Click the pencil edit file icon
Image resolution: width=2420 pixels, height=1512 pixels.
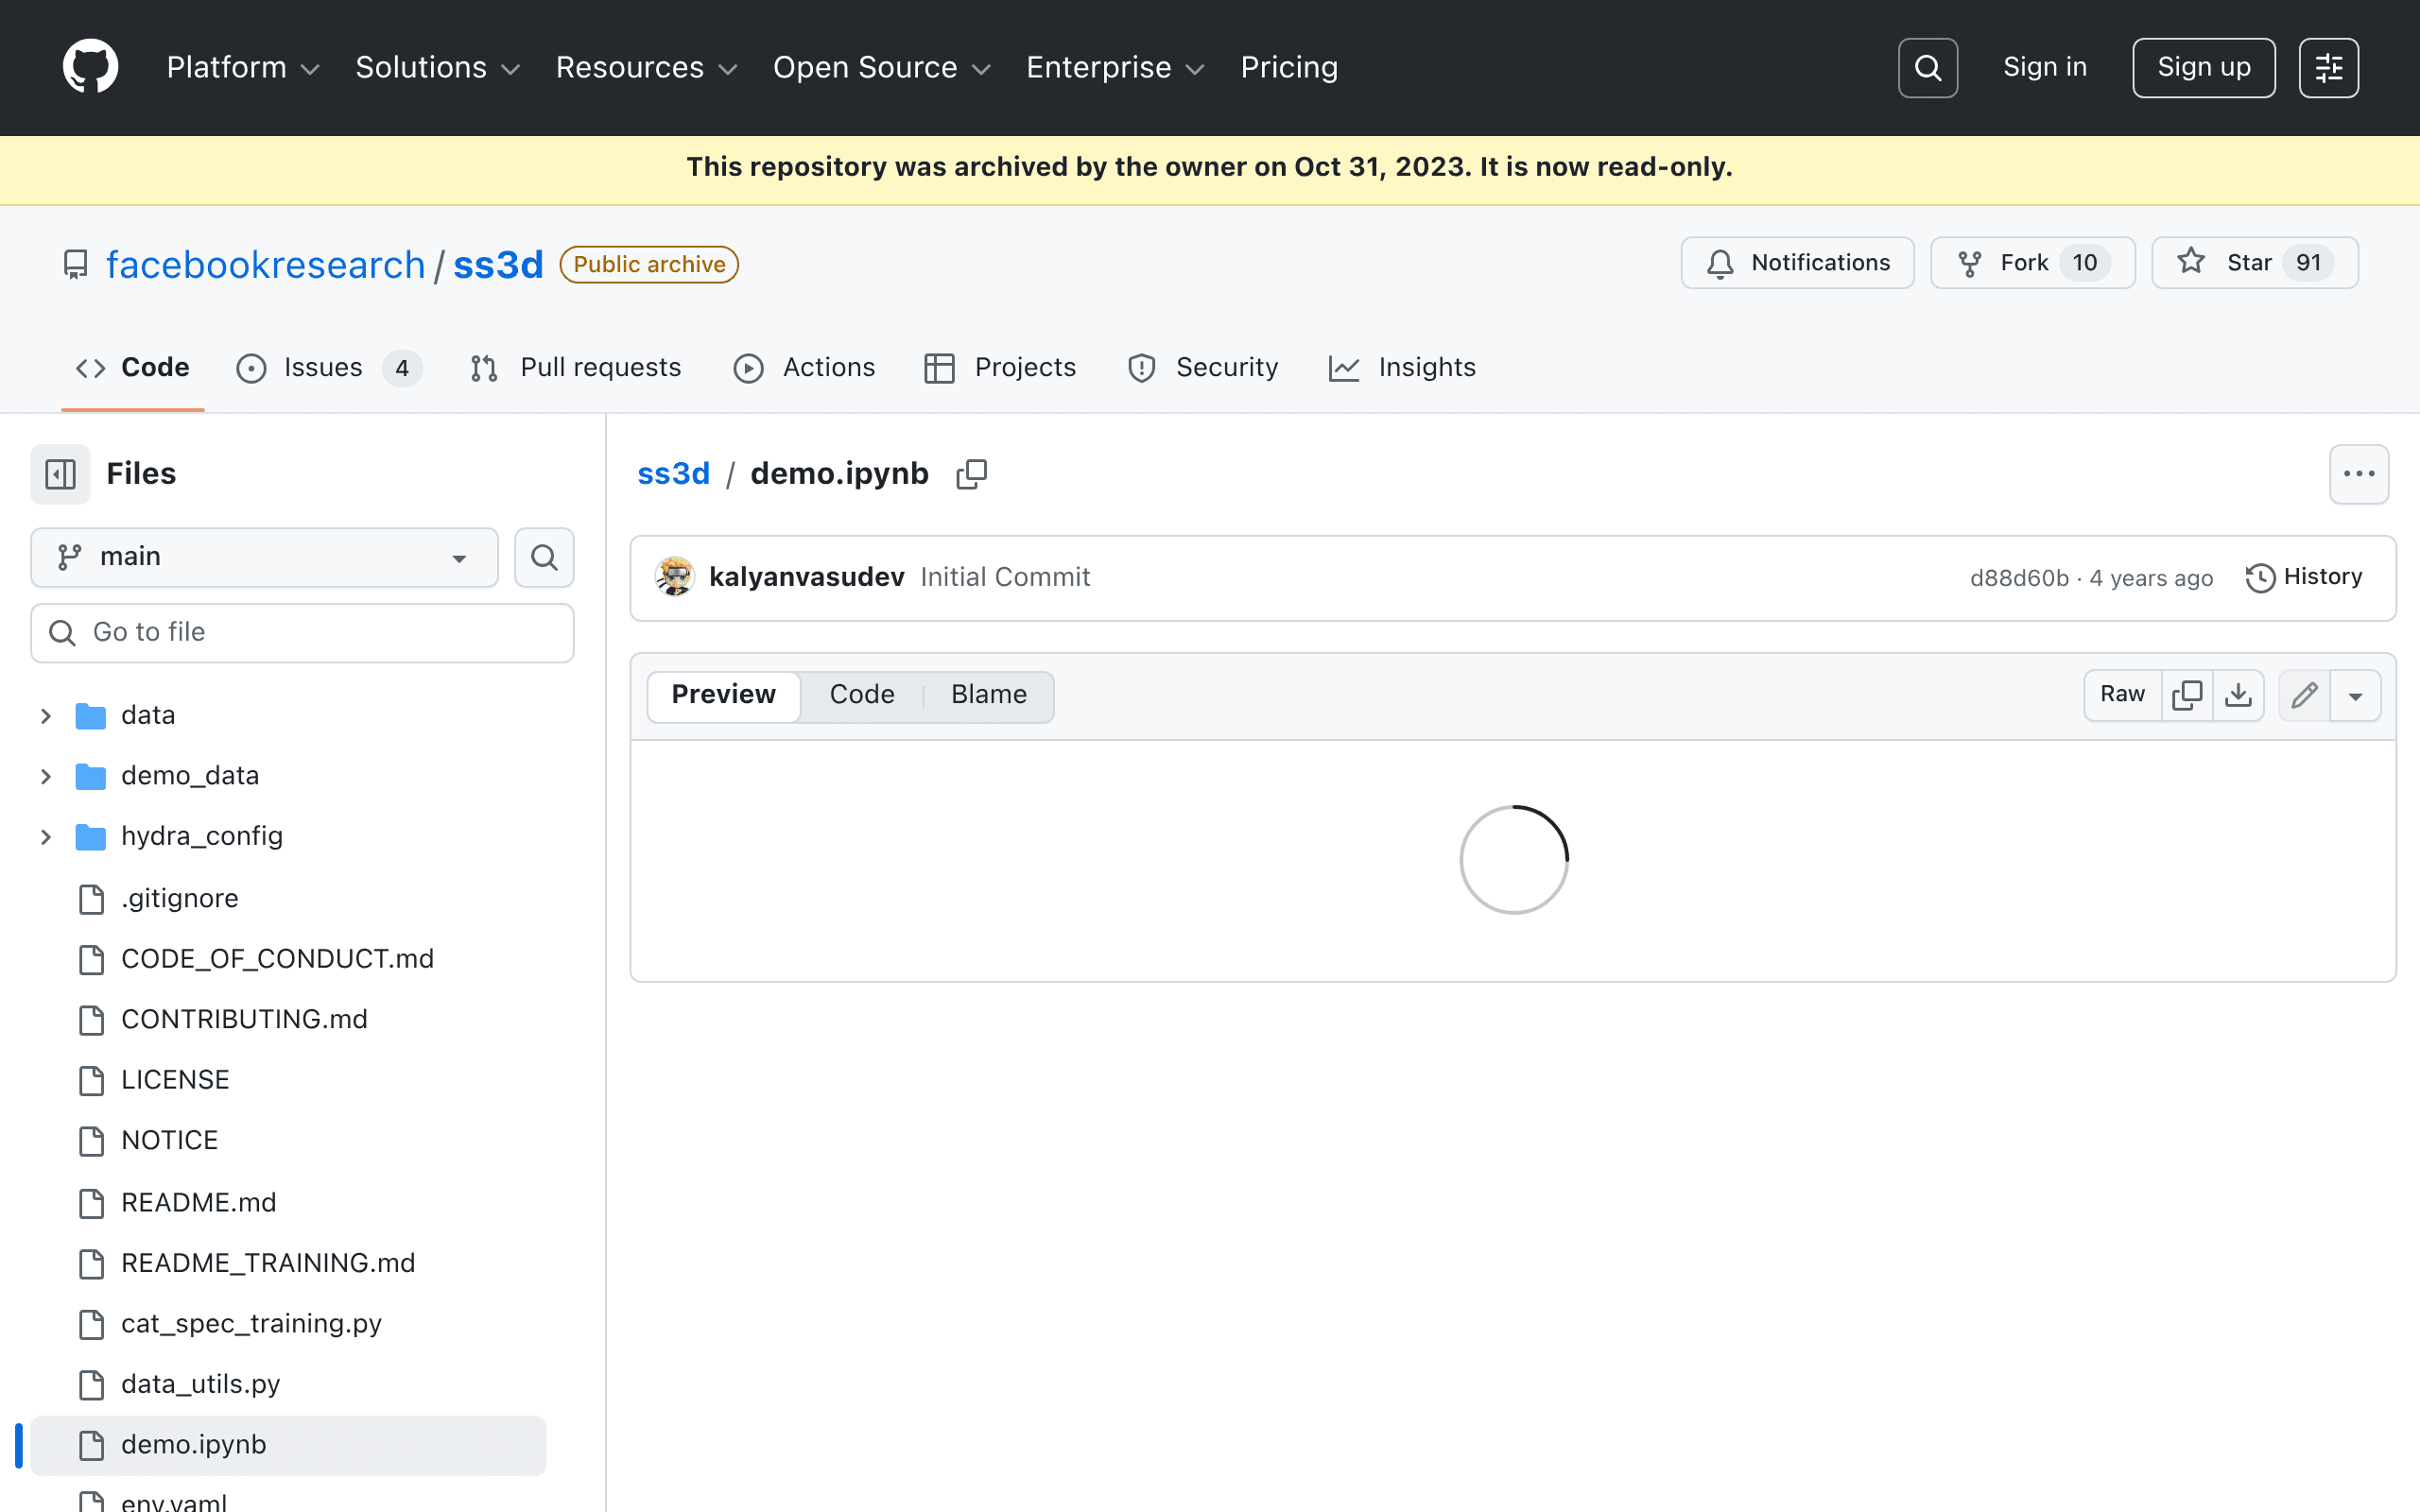pyautogui.click(x=2304, y=695)
